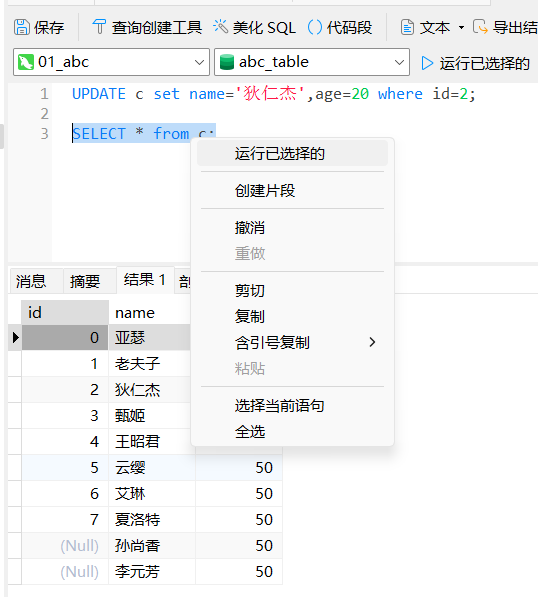Select the 狄仁杰 name cell in results
Screen dimensions: 538x597
(x=149, y=389)
